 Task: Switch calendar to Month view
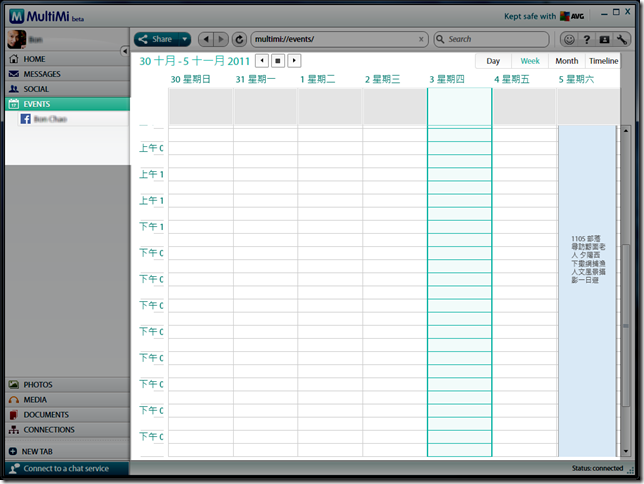coord(566,61)
